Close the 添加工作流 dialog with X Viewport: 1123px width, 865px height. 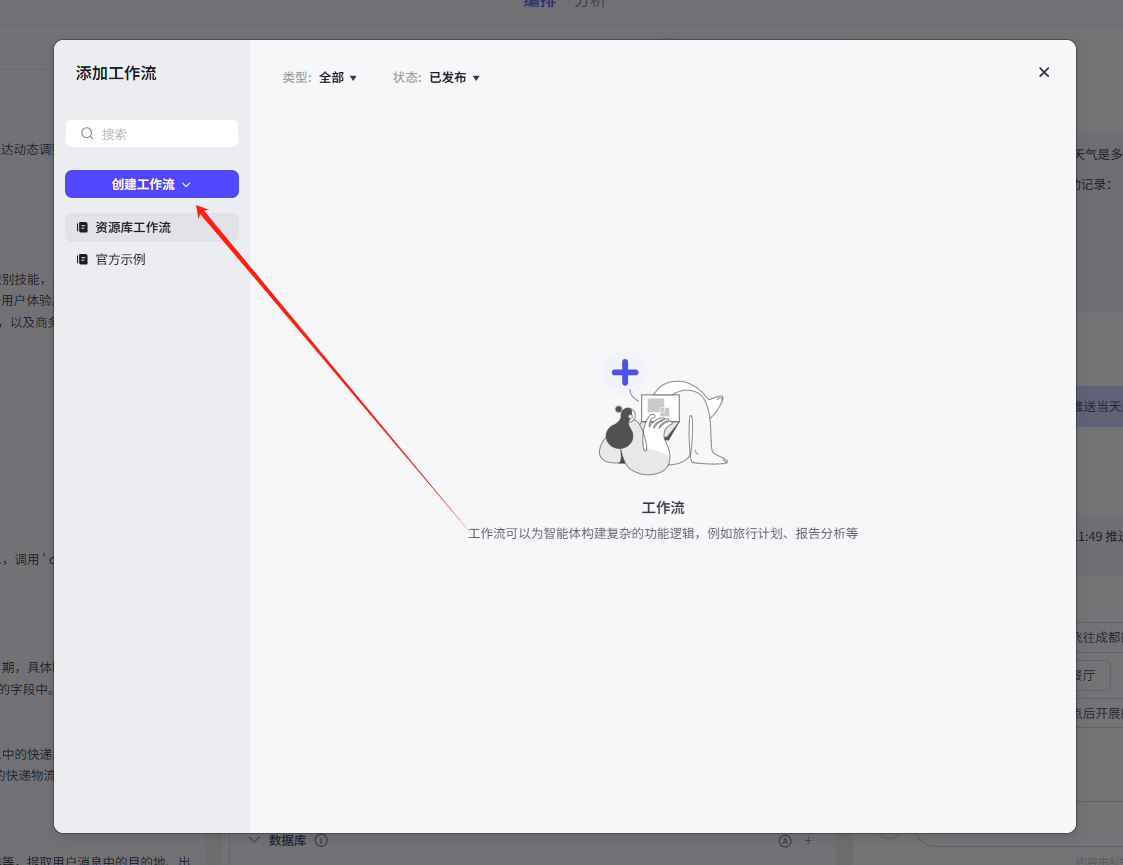1044,72
